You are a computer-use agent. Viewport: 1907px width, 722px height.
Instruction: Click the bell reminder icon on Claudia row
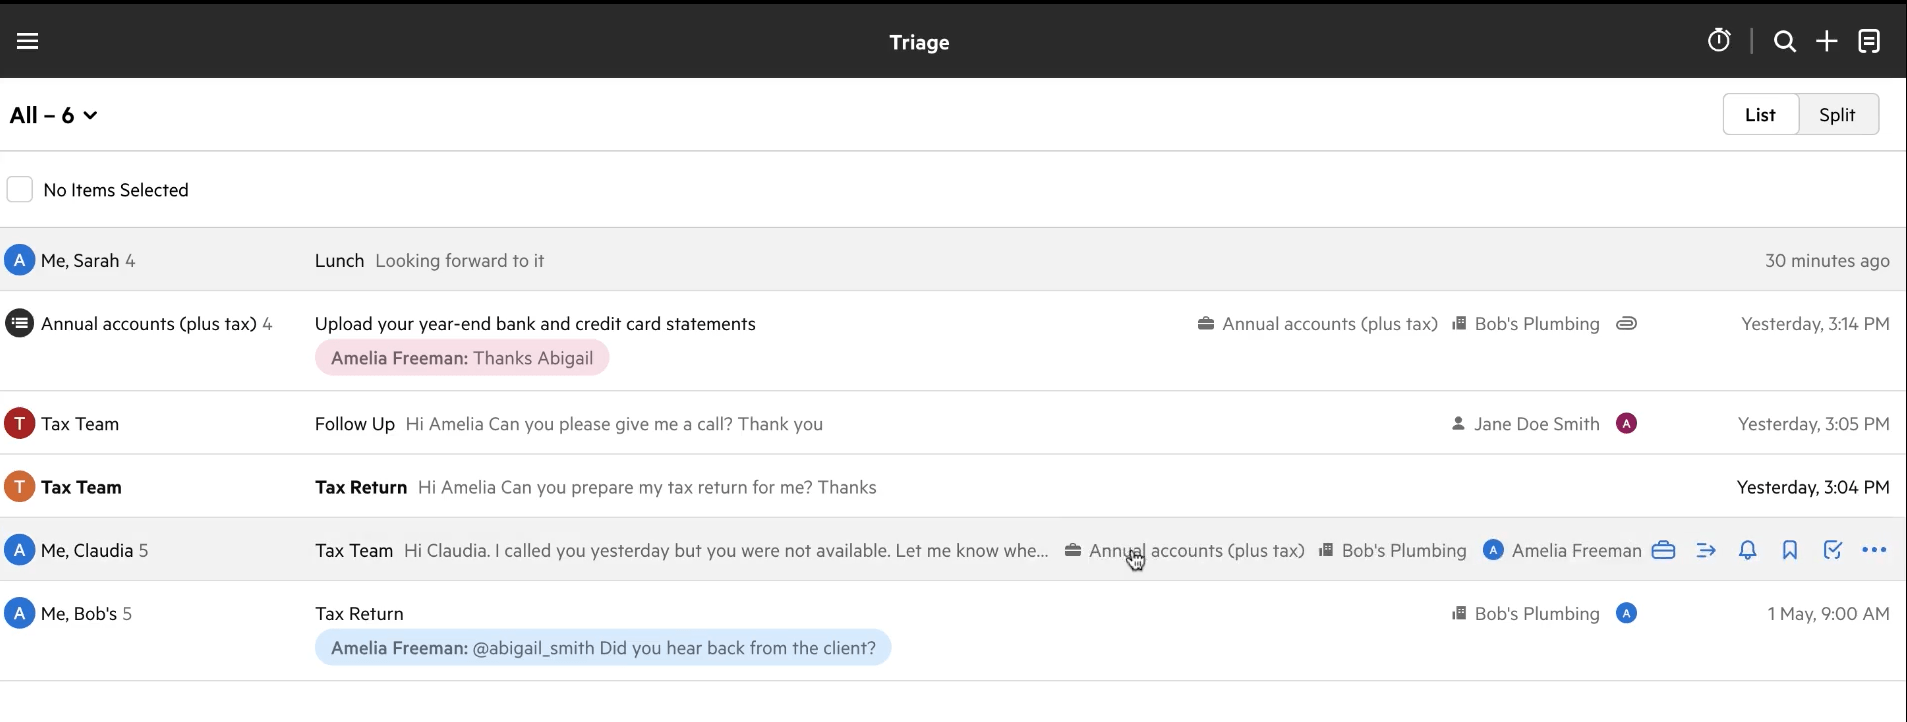coord(1747,550)
